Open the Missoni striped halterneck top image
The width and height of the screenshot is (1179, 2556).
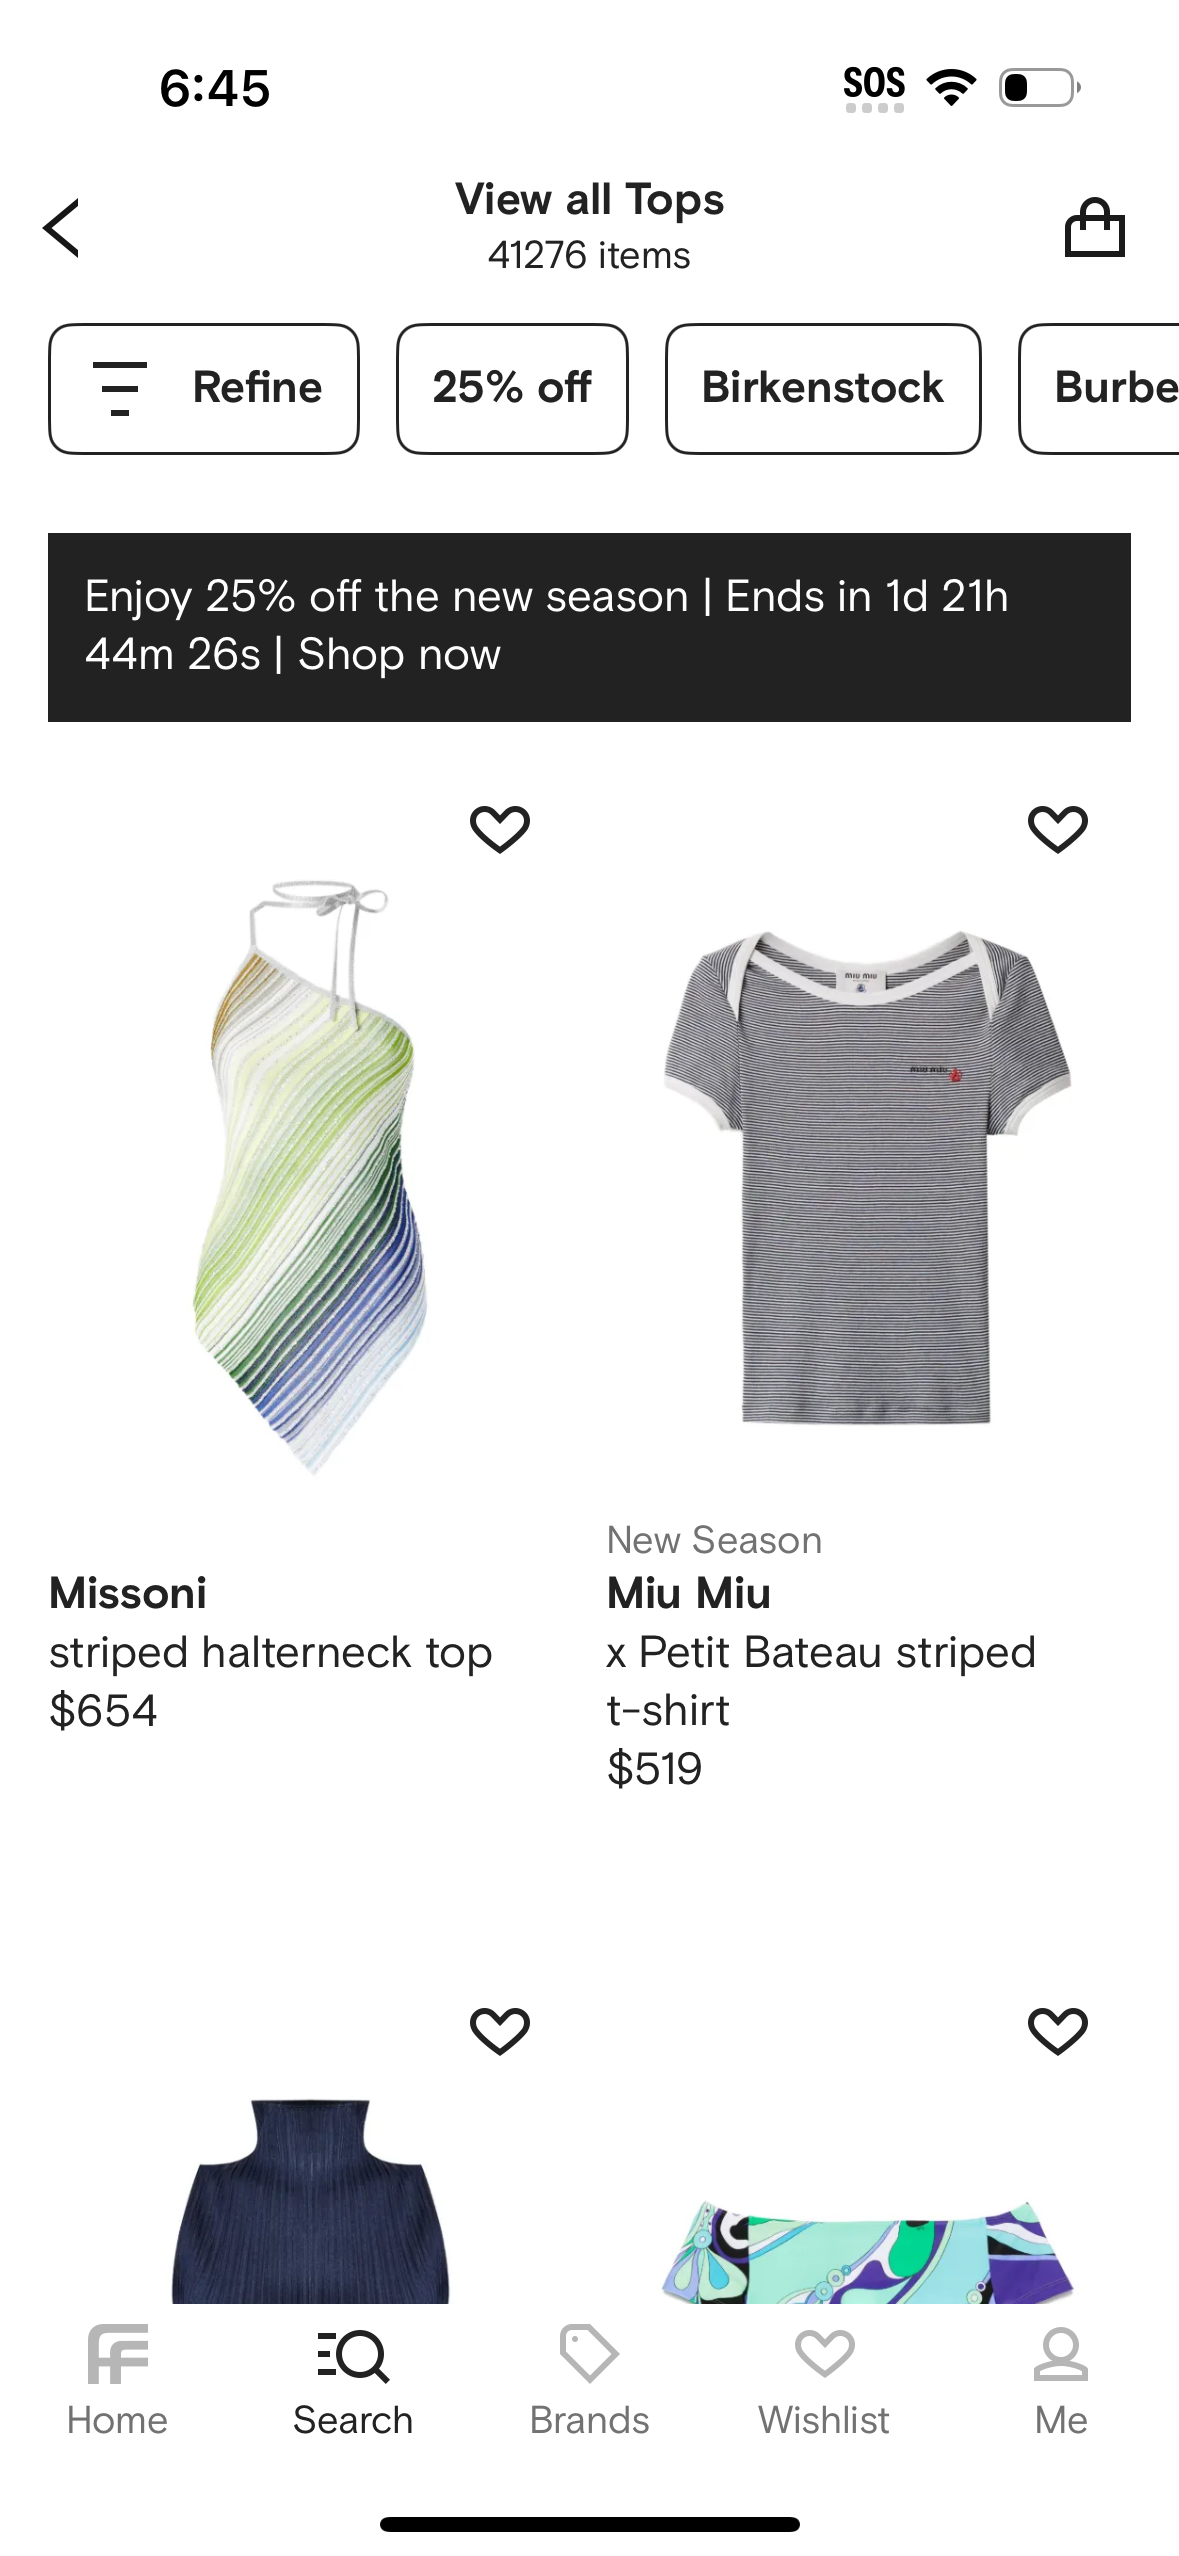point(311,1177)
